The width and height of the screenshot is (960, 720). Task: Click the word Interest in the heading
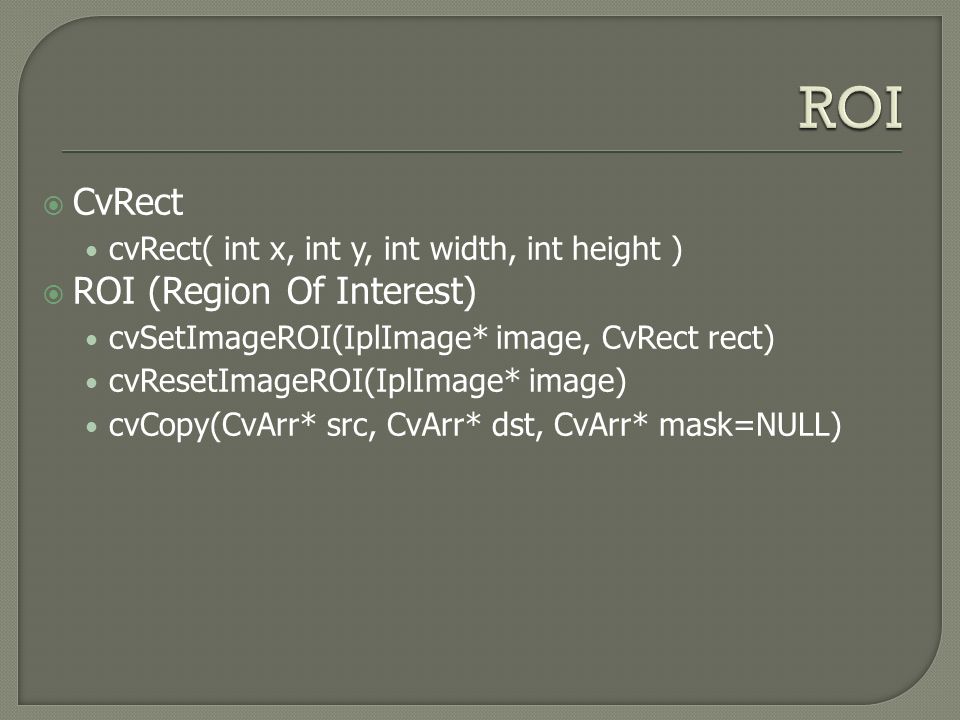click(x=406, y=291)
